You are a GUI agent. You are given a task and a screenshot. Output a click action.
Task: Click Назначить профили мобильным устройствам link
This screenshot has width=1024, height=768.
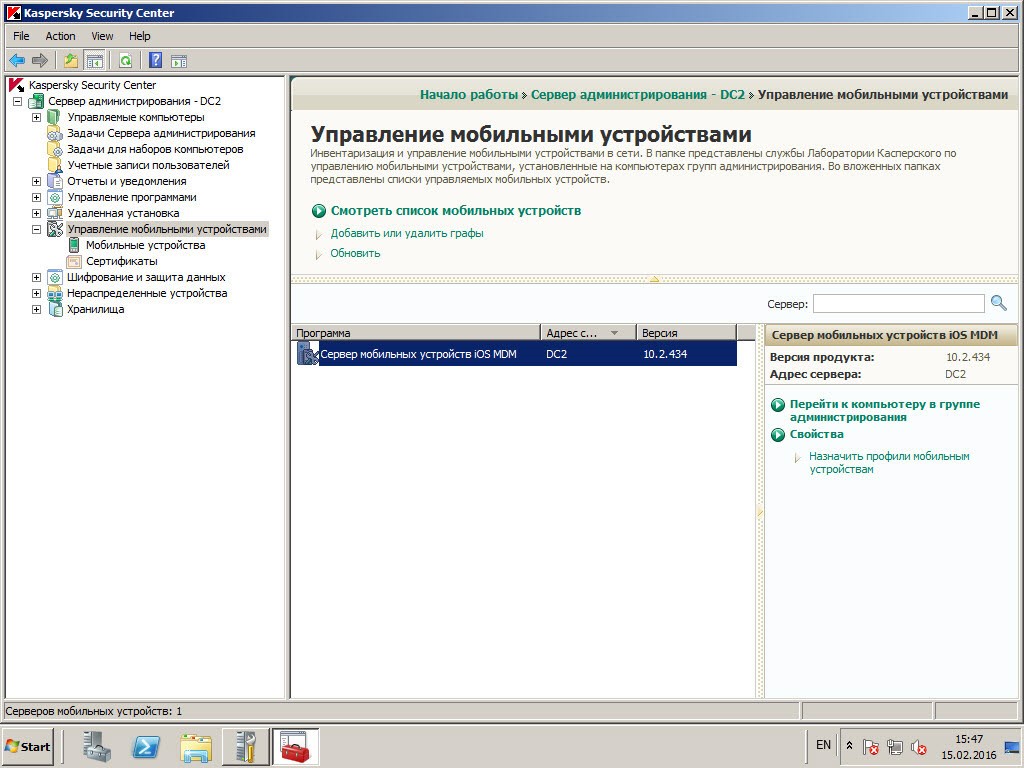point(889,462)
